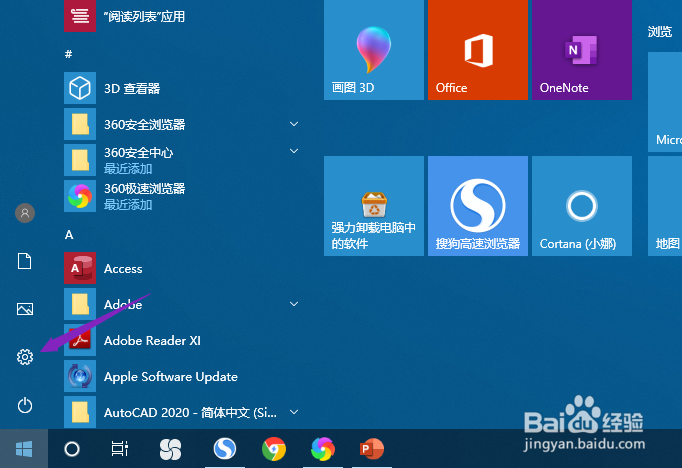Open the Settings gear icon
682x468 pixels.
(25, 357)
